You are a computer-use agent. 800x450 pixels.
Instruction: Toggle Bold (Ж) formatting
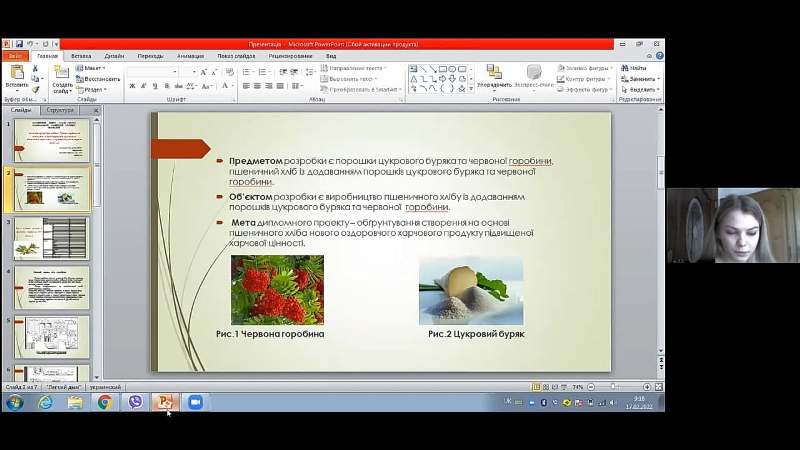(x=132, y=86)
